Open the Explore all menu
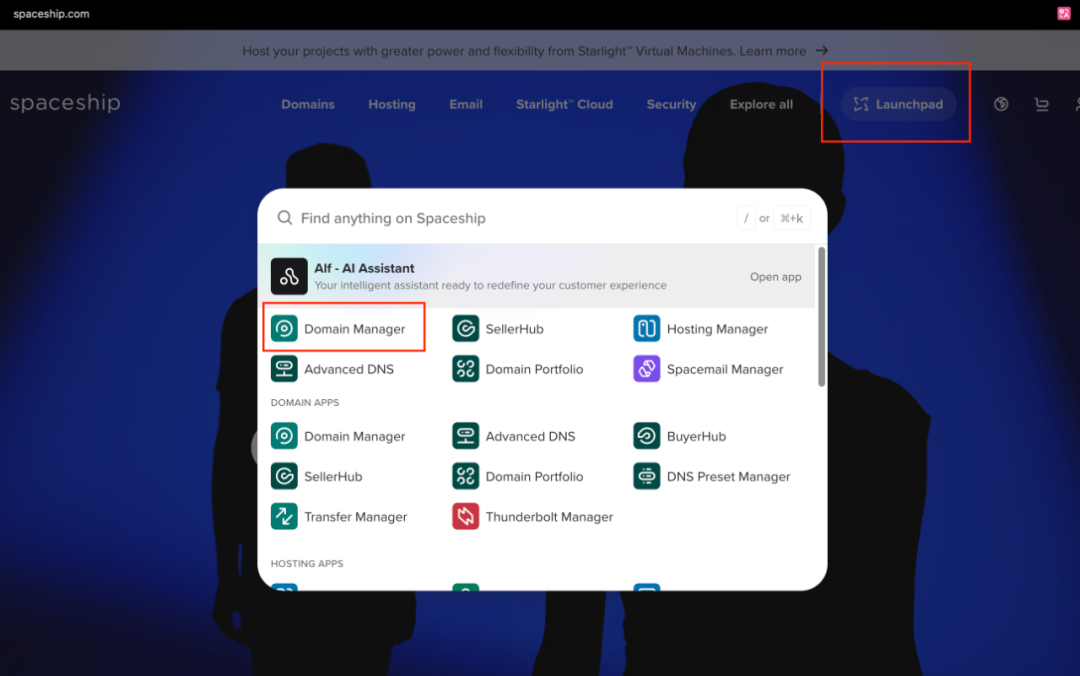The image size is (1080, 676). pyautogui.click(x=761, y=104)
